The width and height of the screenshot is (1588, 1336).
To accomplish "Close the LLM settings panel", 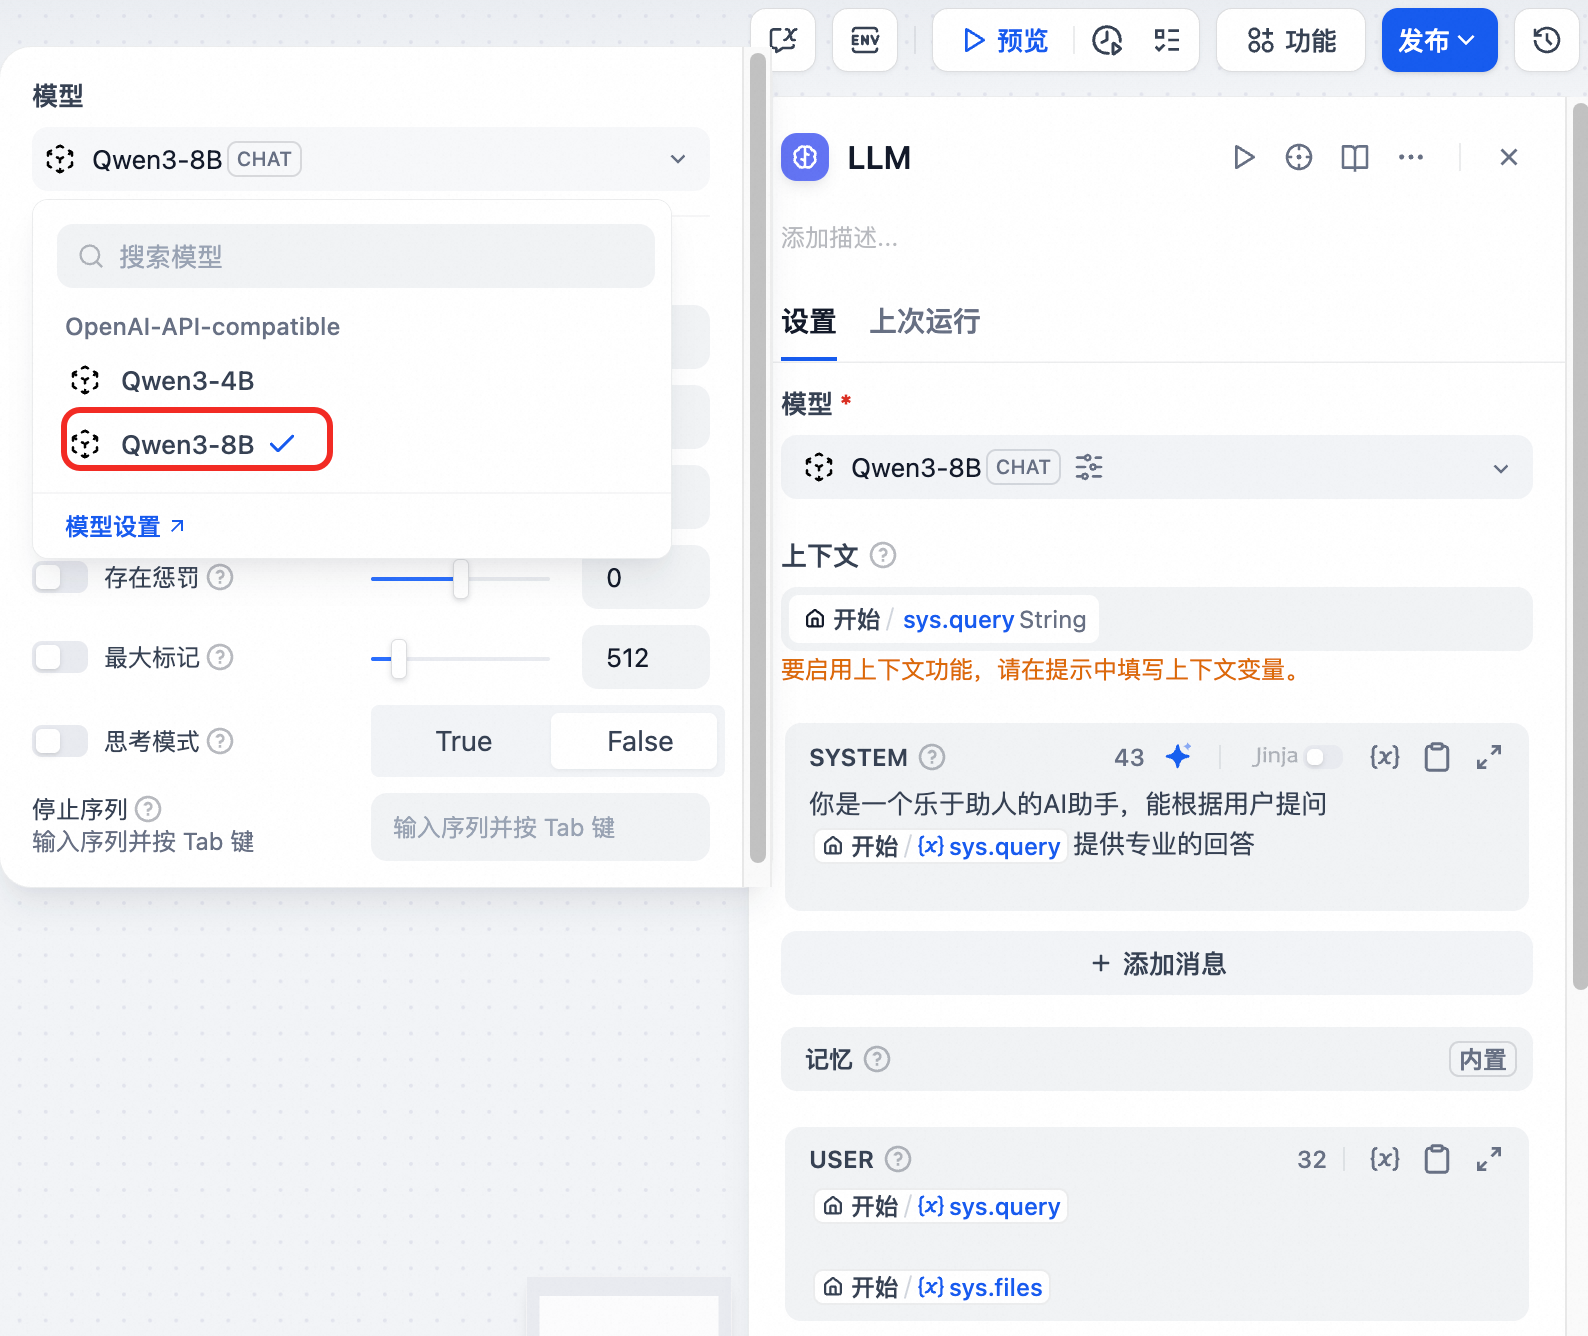I will [x=1509, y=157].
